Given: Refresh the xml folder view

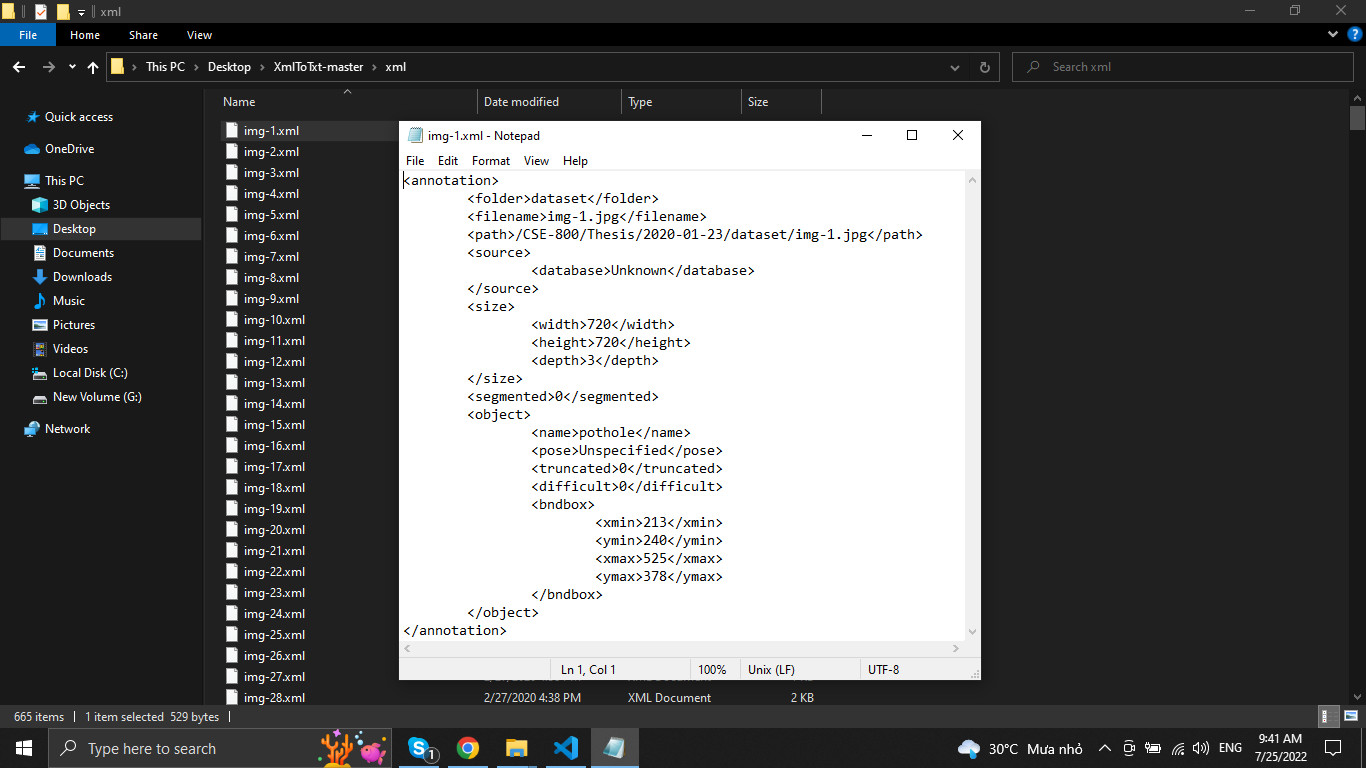Looking at the screenshot, I should pyautogui.click(x=985, y=67).
